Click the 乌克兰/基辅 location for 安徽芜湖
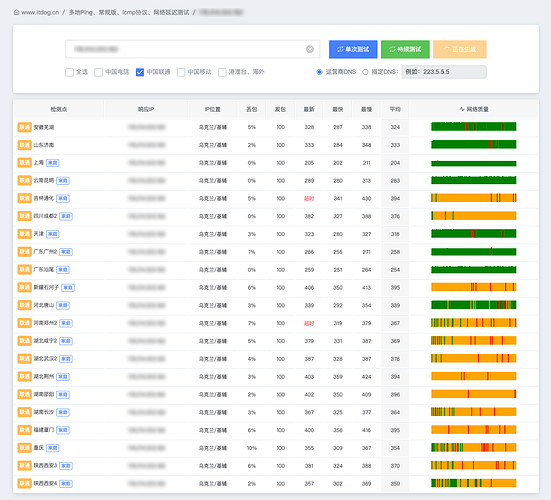 213,127
